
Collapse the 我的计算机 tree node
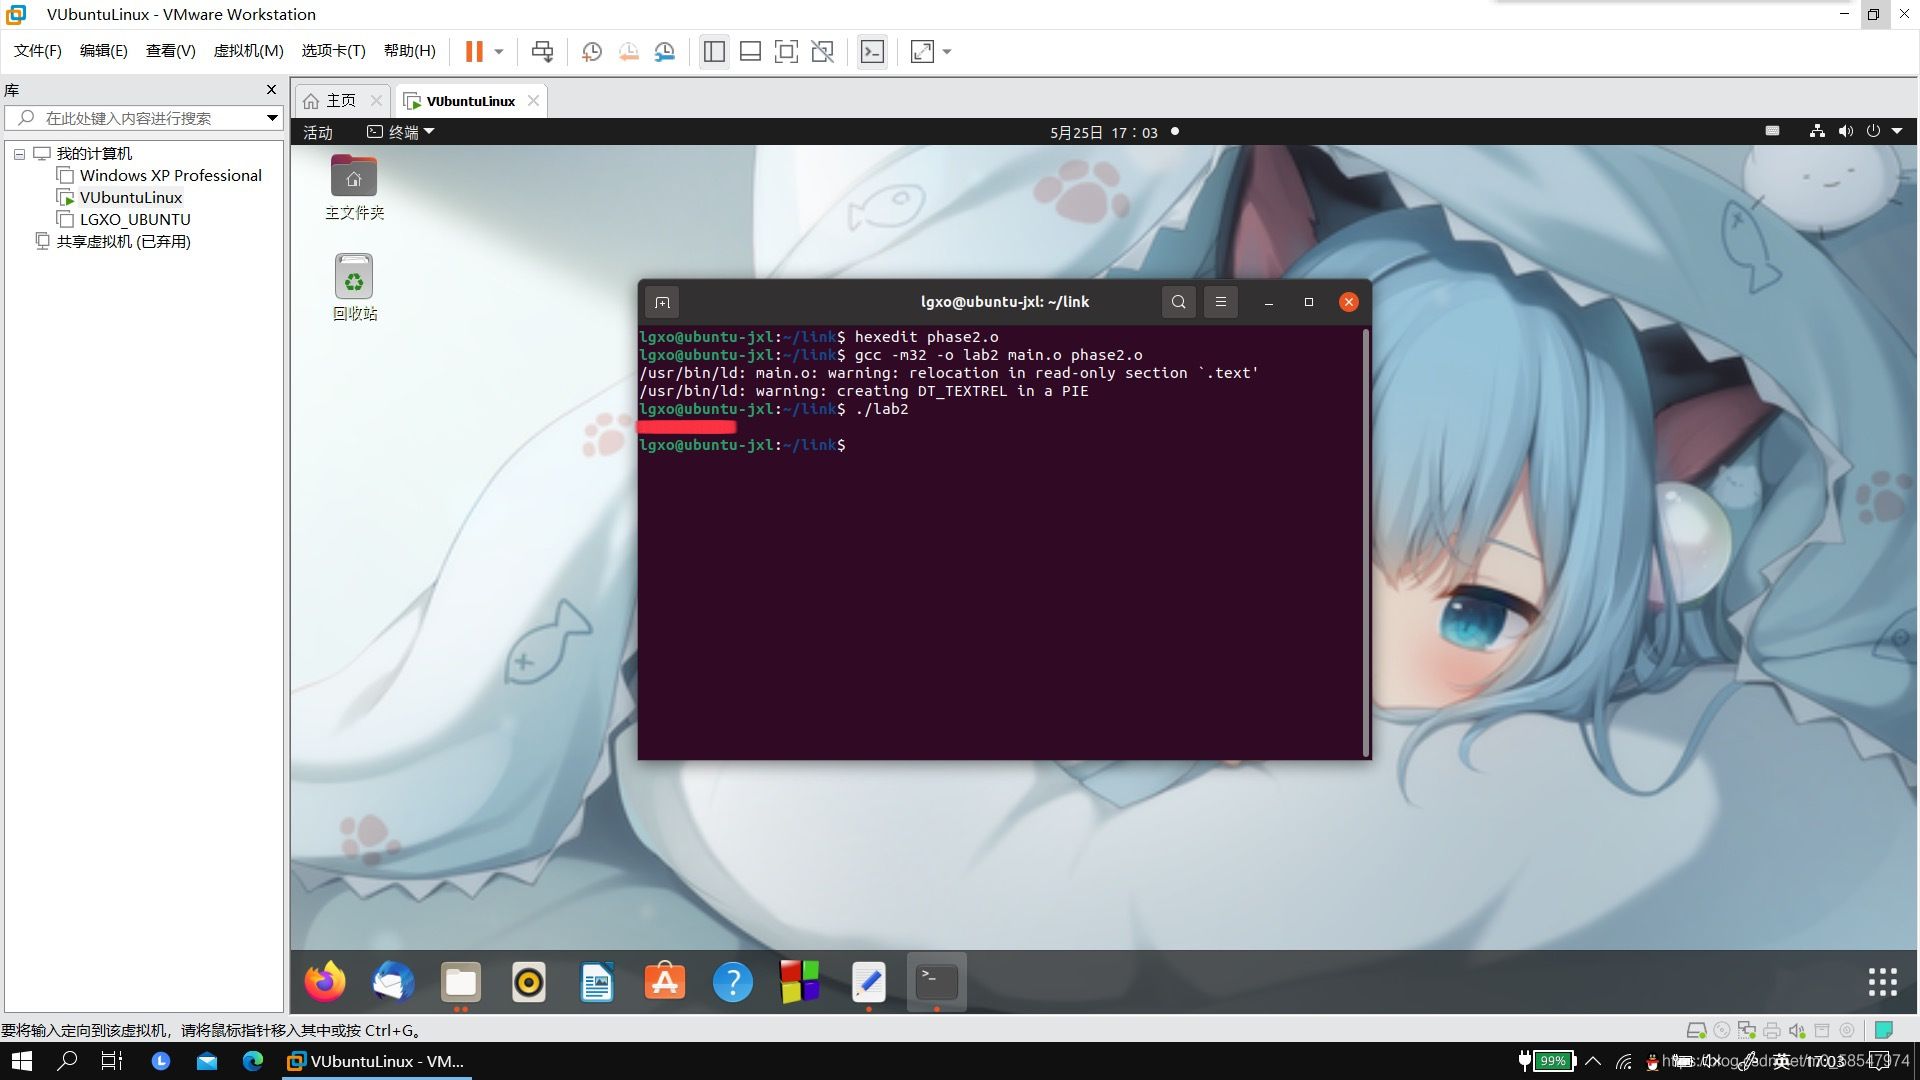tap(19, 154)
